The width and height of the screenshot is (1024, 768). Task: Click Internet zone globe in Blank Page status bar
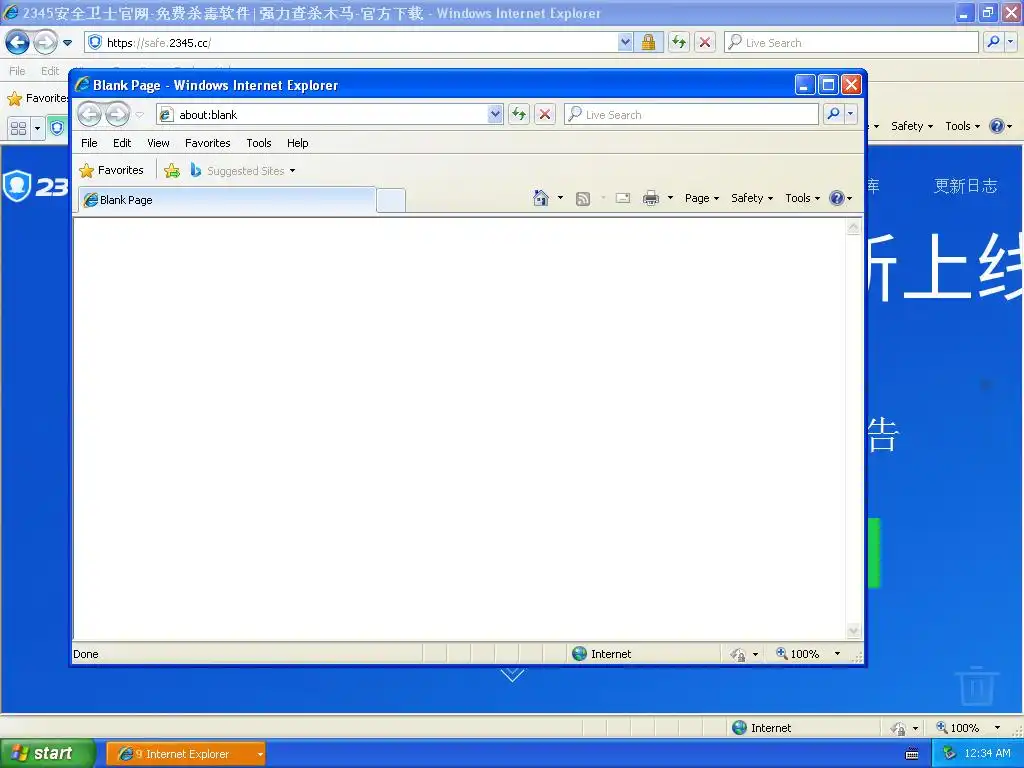click(x=579, y=654)
